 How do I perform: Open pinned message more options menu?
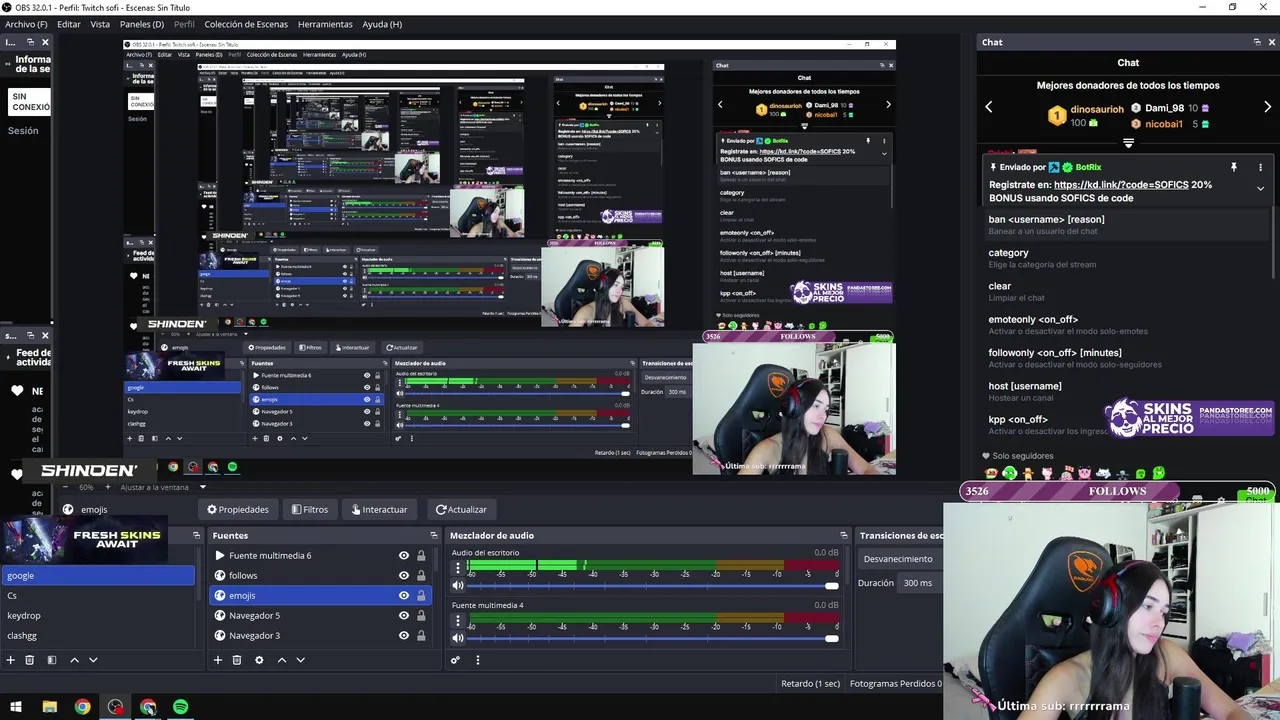1260,167
